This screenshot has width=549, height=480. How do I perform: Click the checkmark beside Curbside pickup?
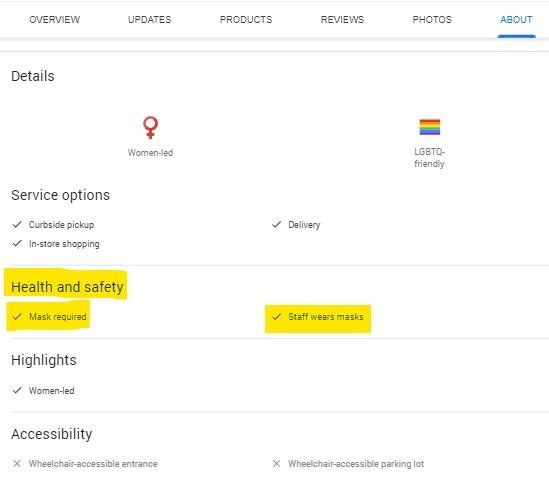pyautogui.click(x=17, y=224)
